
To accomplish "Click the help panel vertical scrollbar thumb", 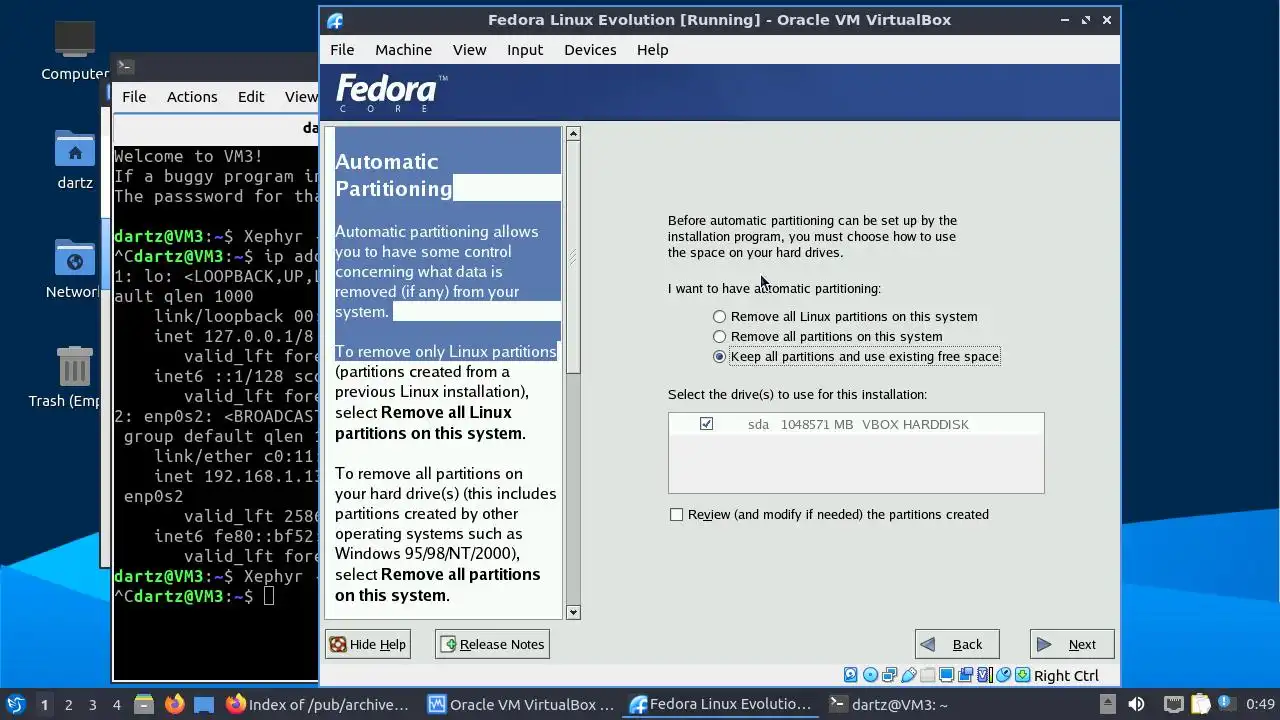I will [573, 258].
